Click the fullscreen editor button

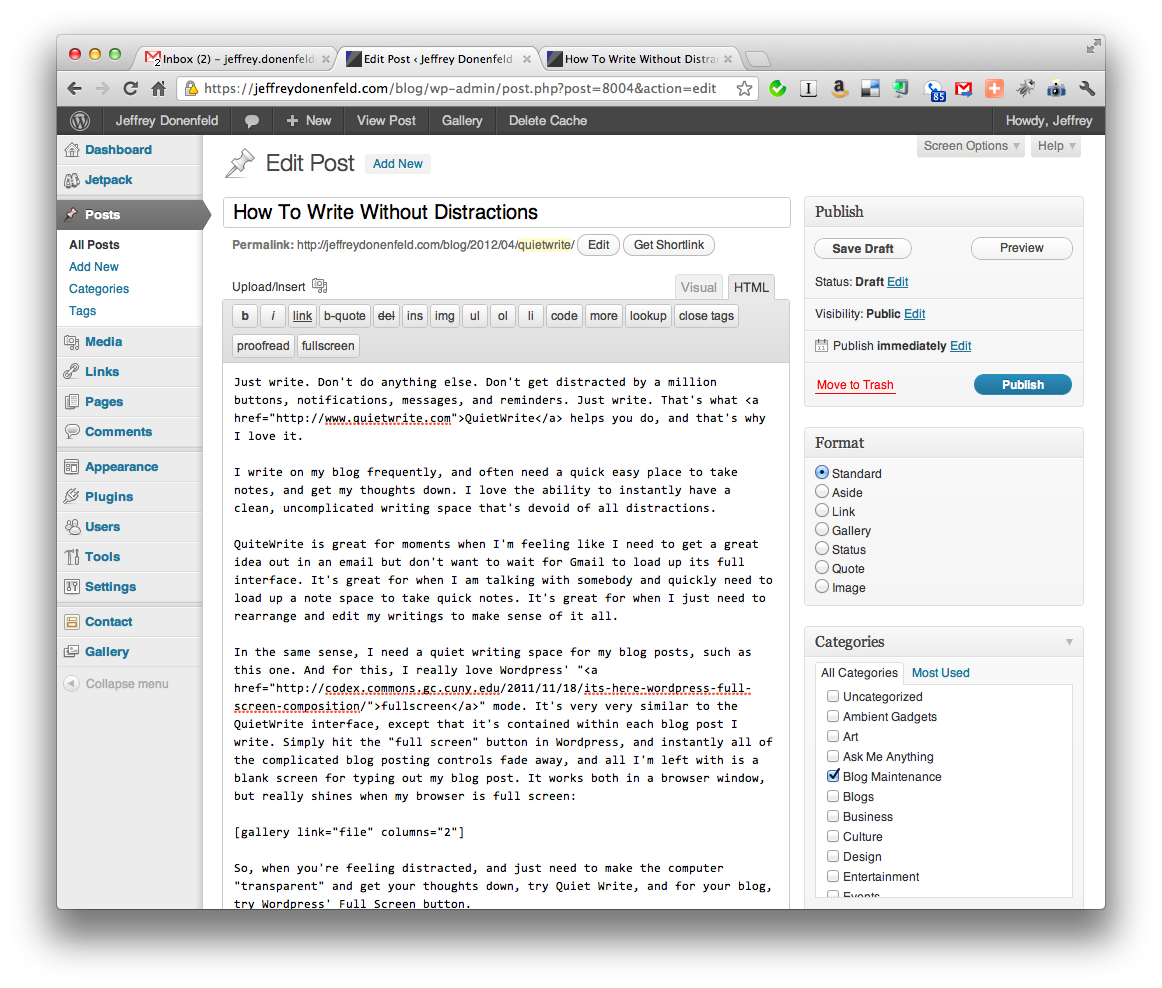(328, 346)
